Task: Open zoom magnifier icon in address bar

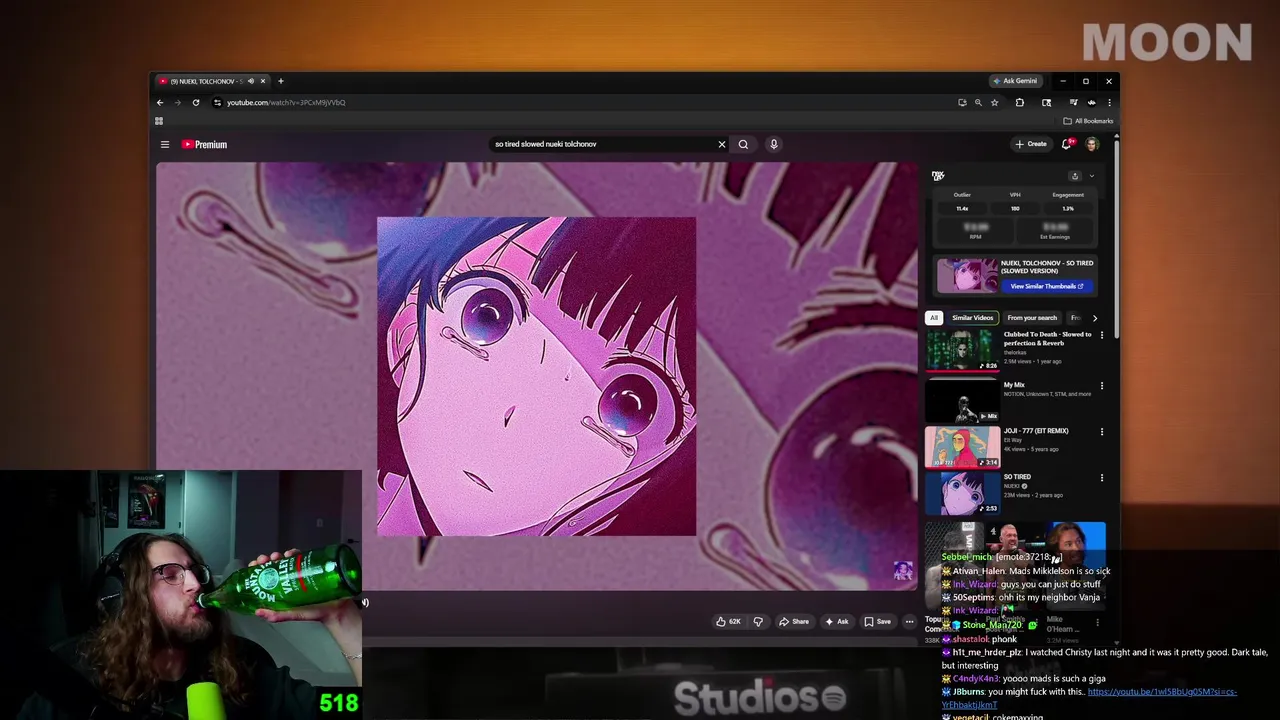Action: 978,102
